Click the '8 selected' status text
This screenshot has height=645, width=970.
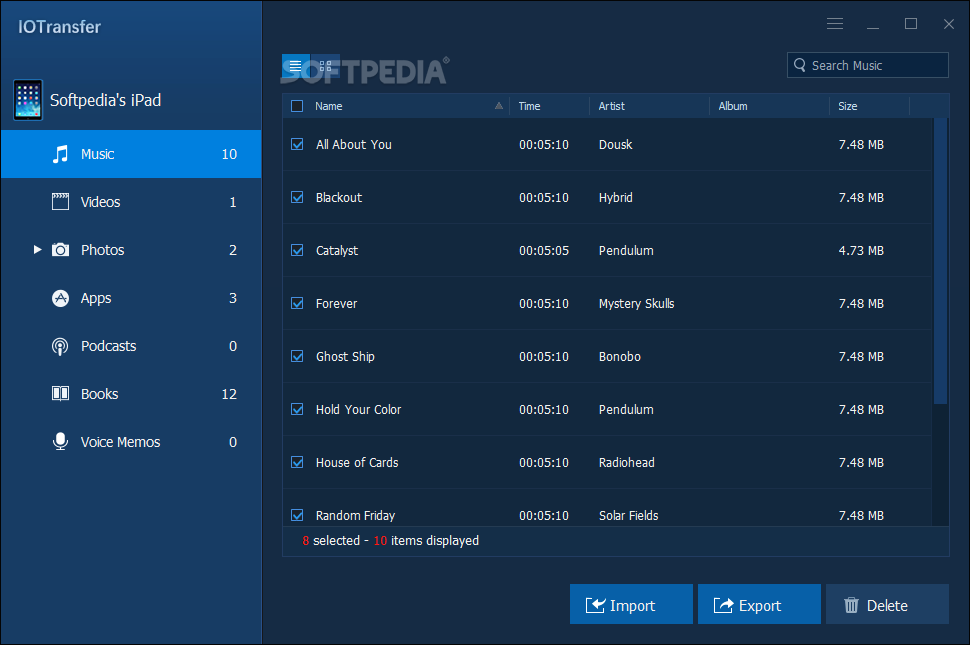pyautogui.click(x=331, y=540)
